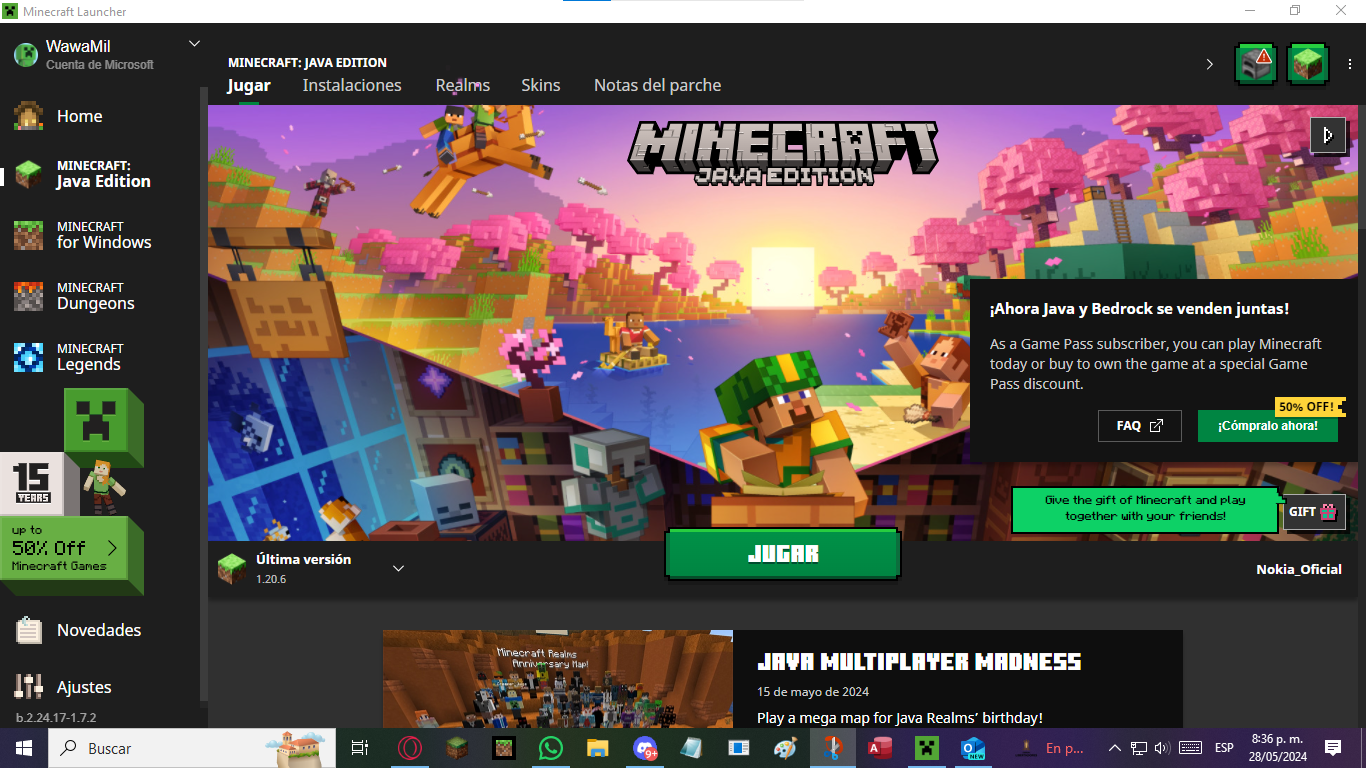Open the Java Multiplayer Madness headline

click(919, 662)
